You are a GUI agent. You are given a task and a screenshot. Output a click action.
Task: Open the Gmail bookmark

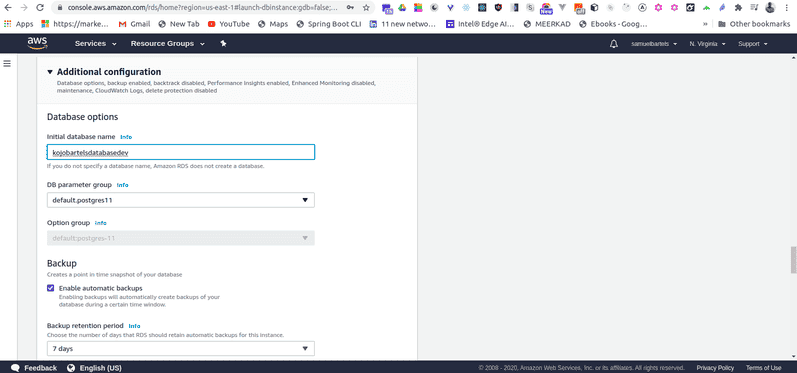pyautogui.click(x=134, y=24)
